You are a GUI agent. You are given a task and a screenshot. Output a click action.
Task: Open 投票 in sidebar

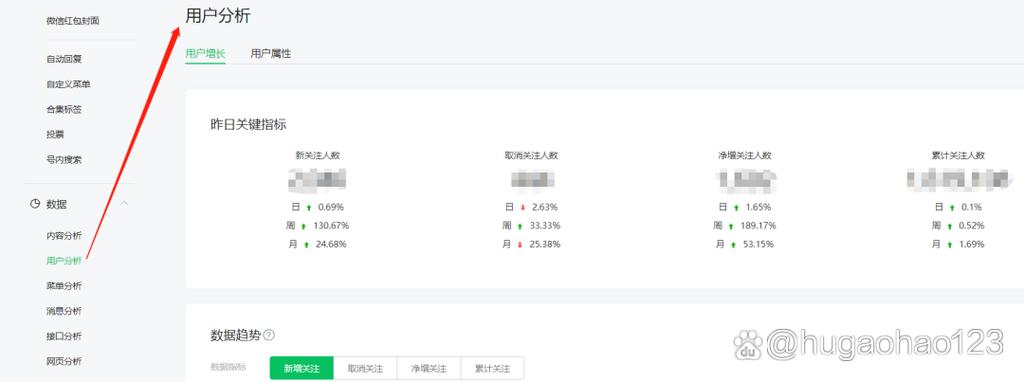pos(55,135)
